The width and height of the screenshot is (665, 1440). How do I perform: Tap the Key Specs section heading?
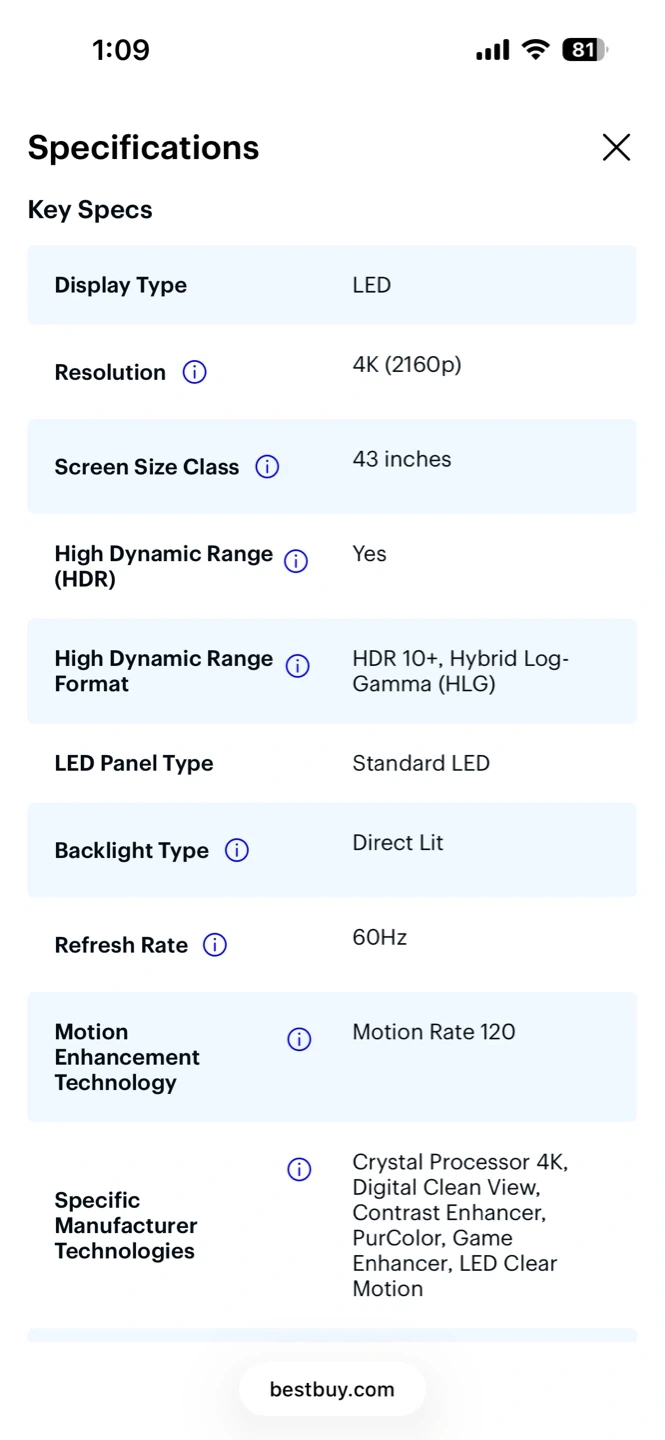[x=90, y=210]
